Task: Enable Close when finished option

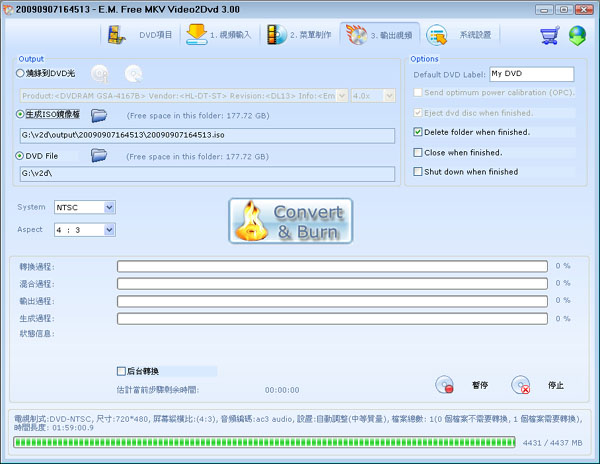Action: coord(418,153)
